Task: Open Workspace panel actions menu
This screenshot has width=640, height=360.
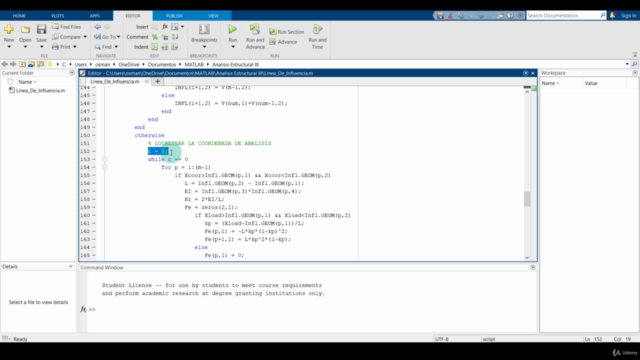Action: click(635, 73)
